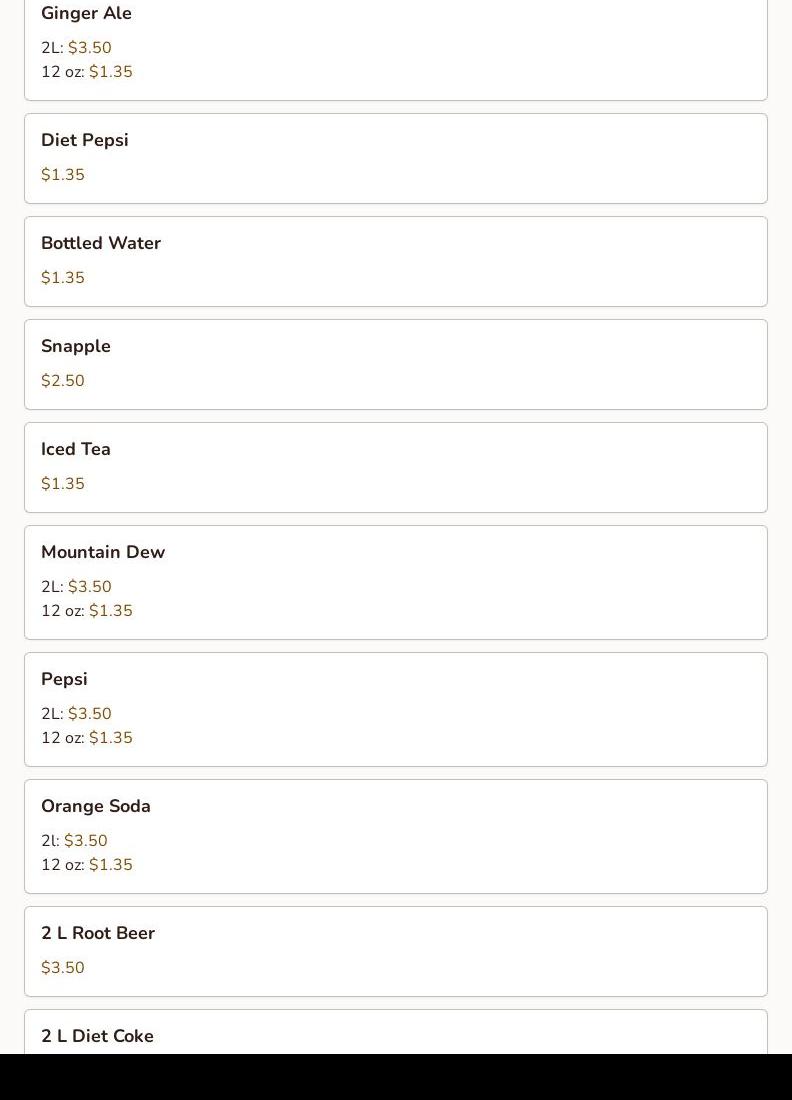Screen dimensions: 792x1100
Task: Click the 2 L Diet Coke title
Action: 97,1036
